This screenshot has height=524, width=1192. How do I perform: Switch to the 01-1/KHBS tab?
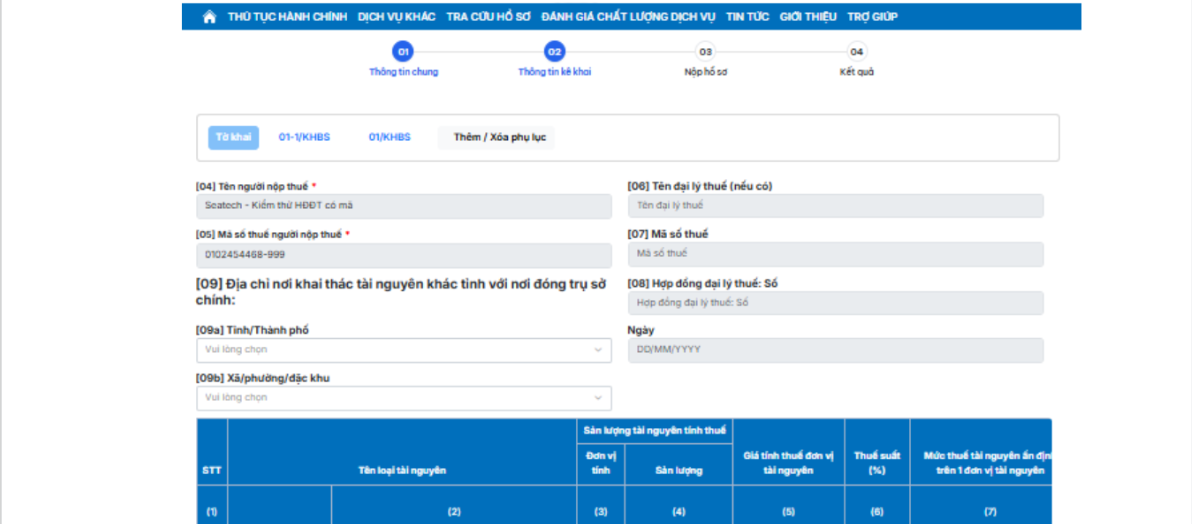click(304, 137)
